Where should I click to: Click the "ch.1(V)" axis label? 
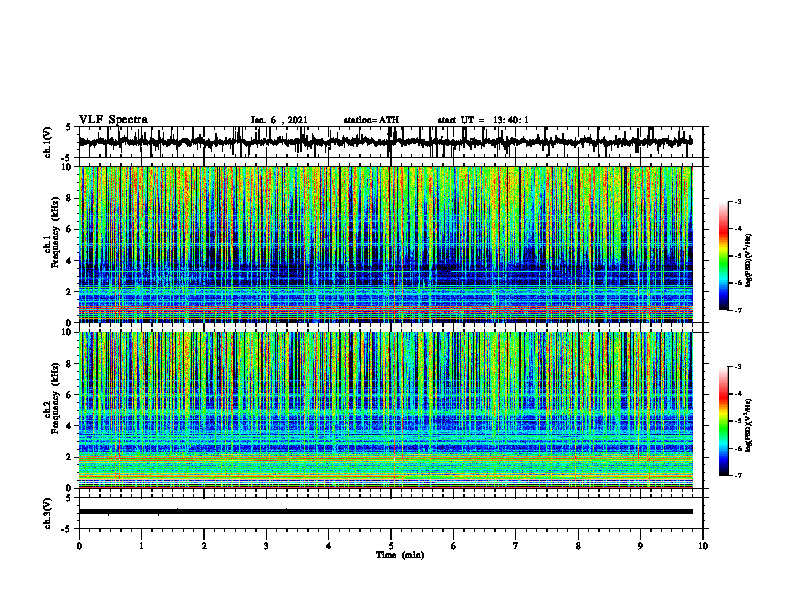[48, 142]
